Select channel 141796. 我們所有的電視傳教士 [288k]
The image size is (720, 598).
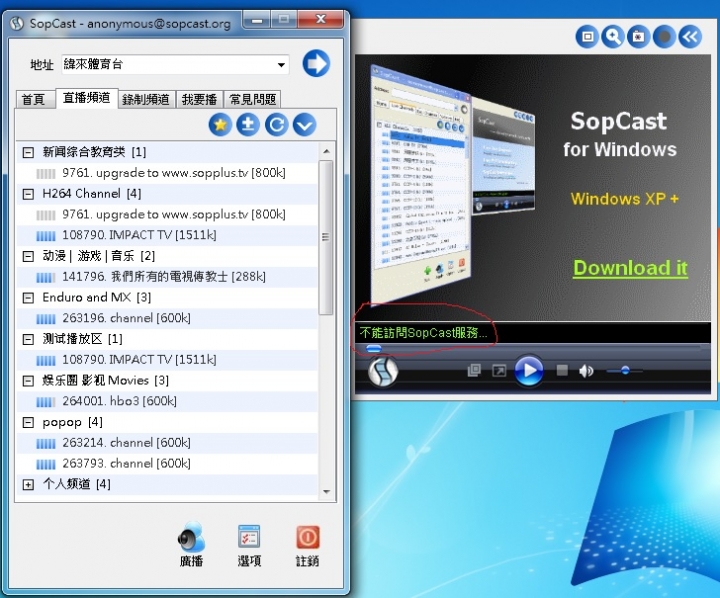pos(167,276)
